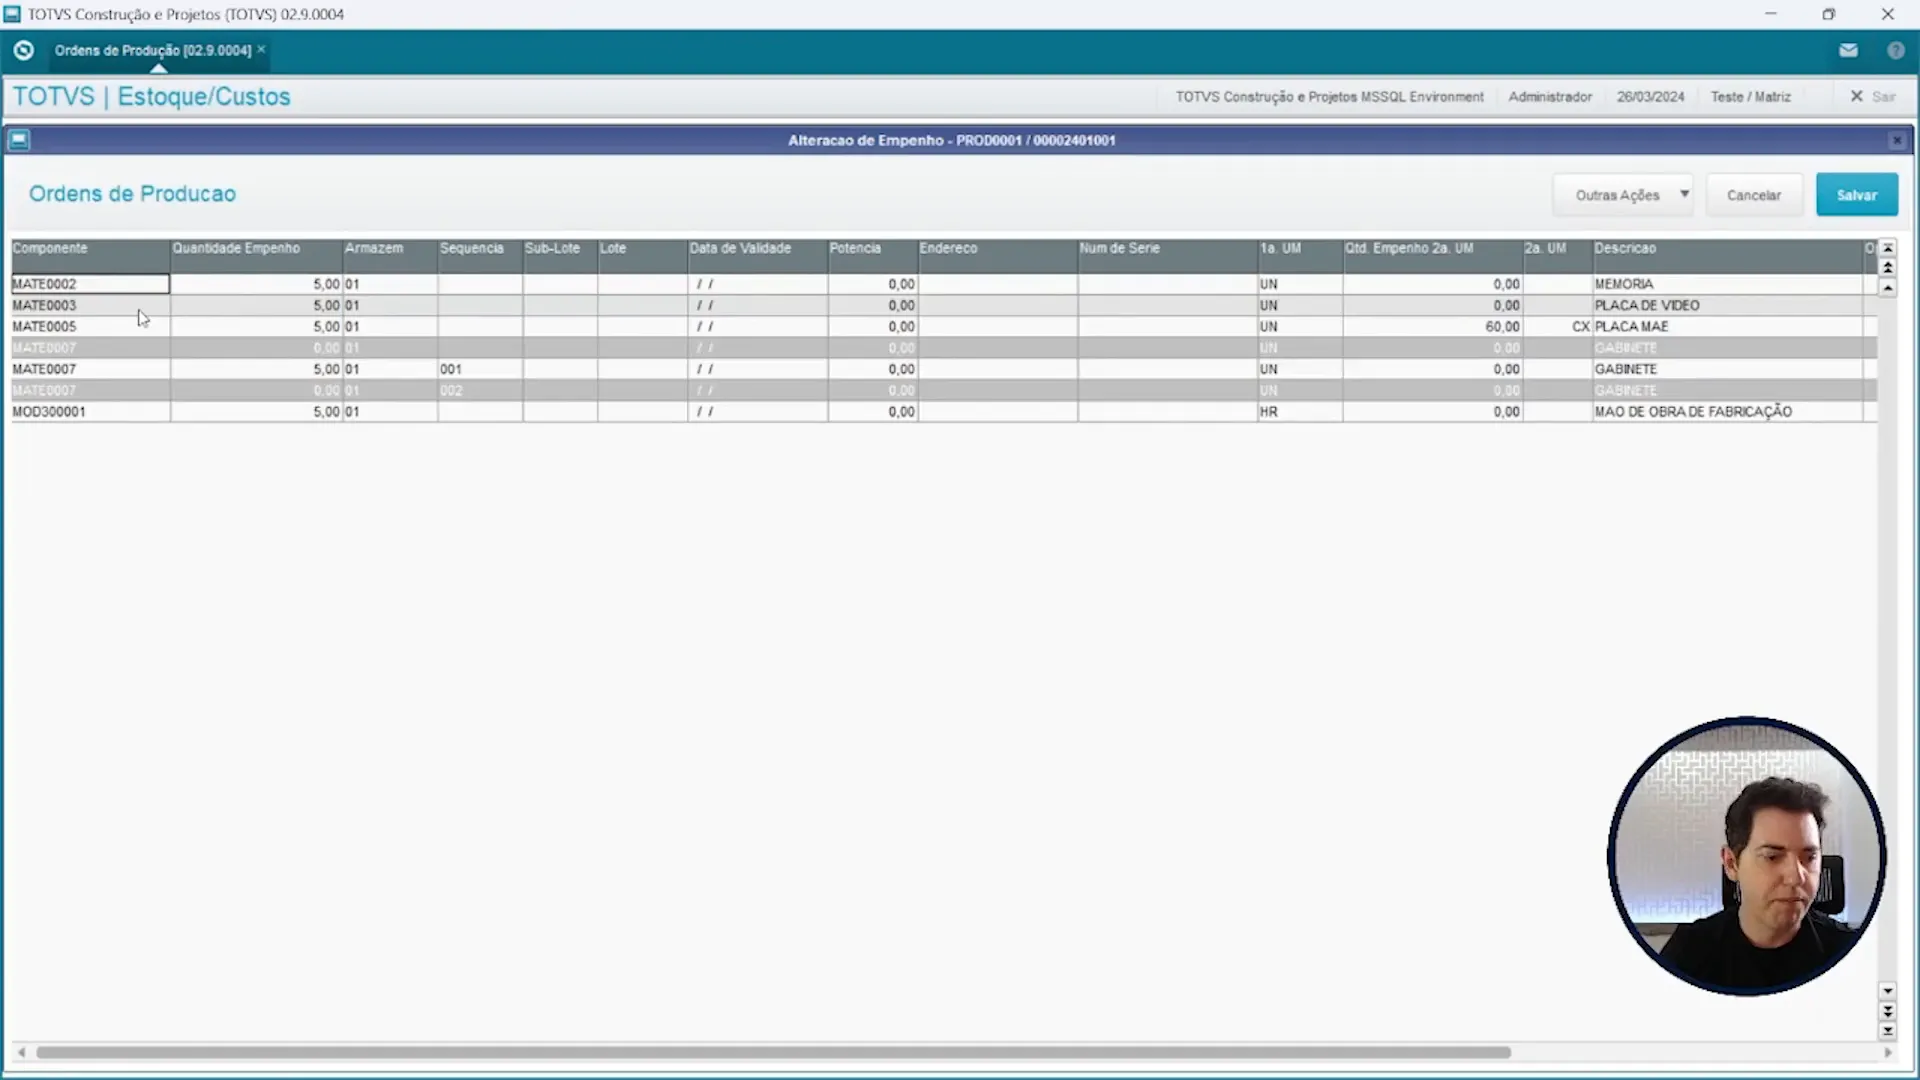Open the help question mark icon
The width and height of the screenshot is (1920, 1080).
[x=1896, y=49]
